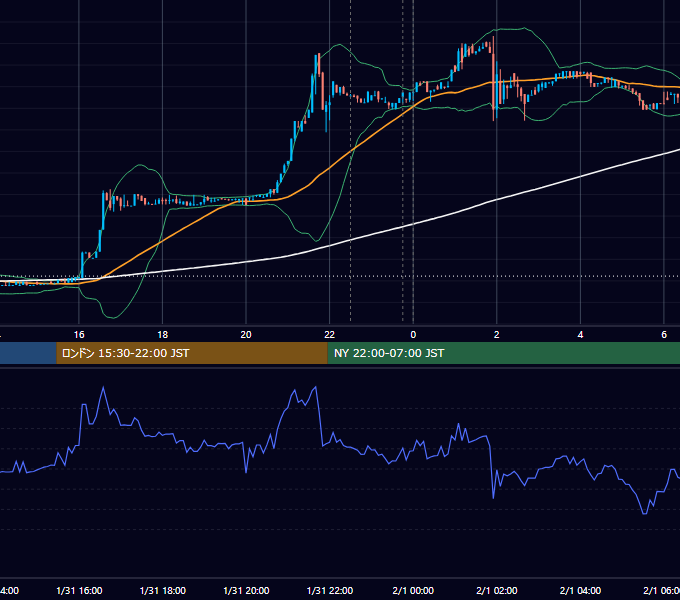680x600 pixels.
Task: Click the 1/31 18:00 date label
Action: [x=163, y=590]
